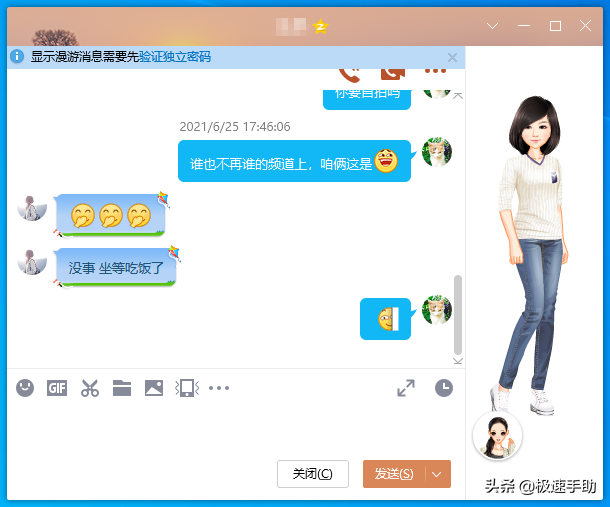
Task: Open the emoji picker smiley icon
Action: (25, 388)
